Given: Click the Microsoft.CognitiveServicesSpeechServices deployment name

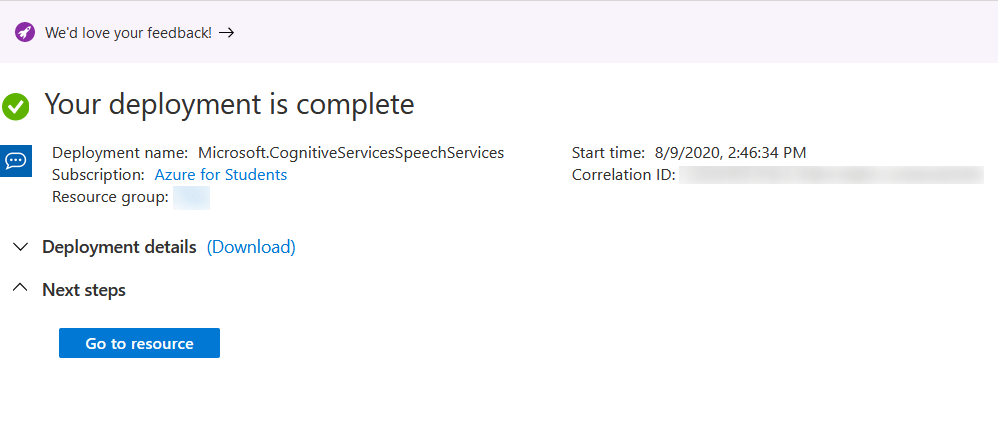Looking at the screenshot, I should pyautogui.click(x=351, y=153).
